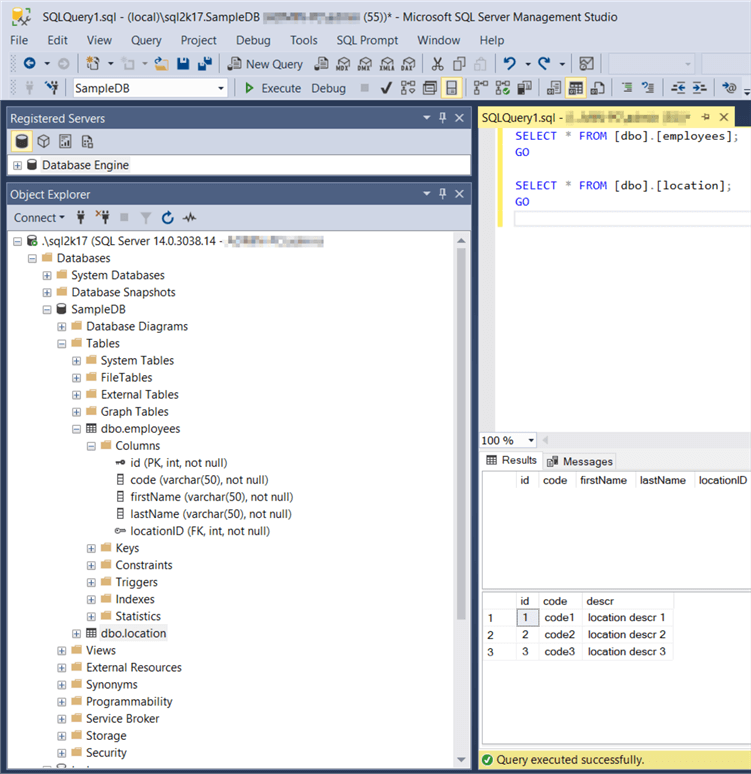Click the Undo icon
The image size is (751, 774).
[x=510, y=64]
